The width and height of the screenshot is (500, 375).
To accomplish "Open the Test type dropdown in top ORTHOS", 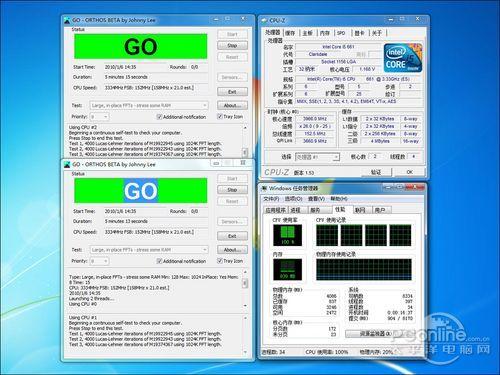I will [x=149, y=105].
